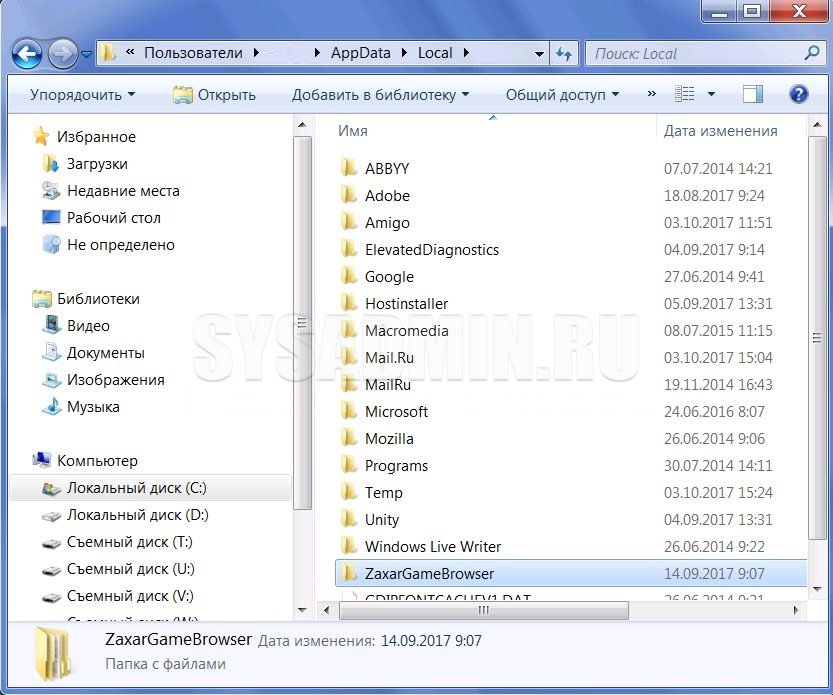
Task: Show hidden toolbar commands via chevron
Action: click(651, 94)
